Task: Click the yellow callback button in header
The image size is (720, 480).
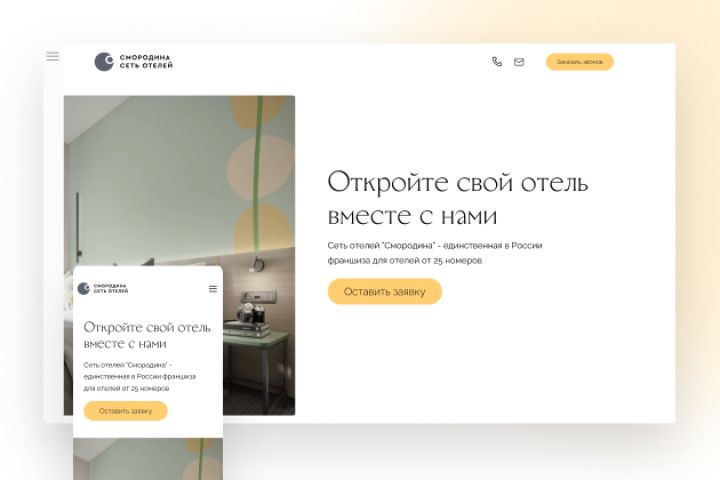Action: (579, 62)
